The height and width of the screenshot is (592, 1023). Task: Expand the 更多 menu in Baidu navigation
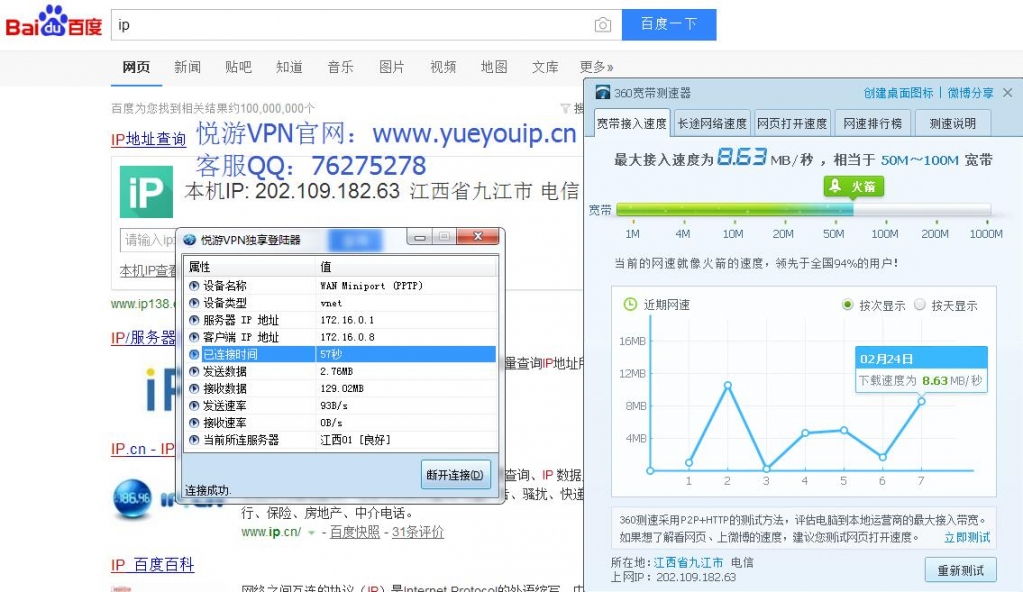[596, 67]
